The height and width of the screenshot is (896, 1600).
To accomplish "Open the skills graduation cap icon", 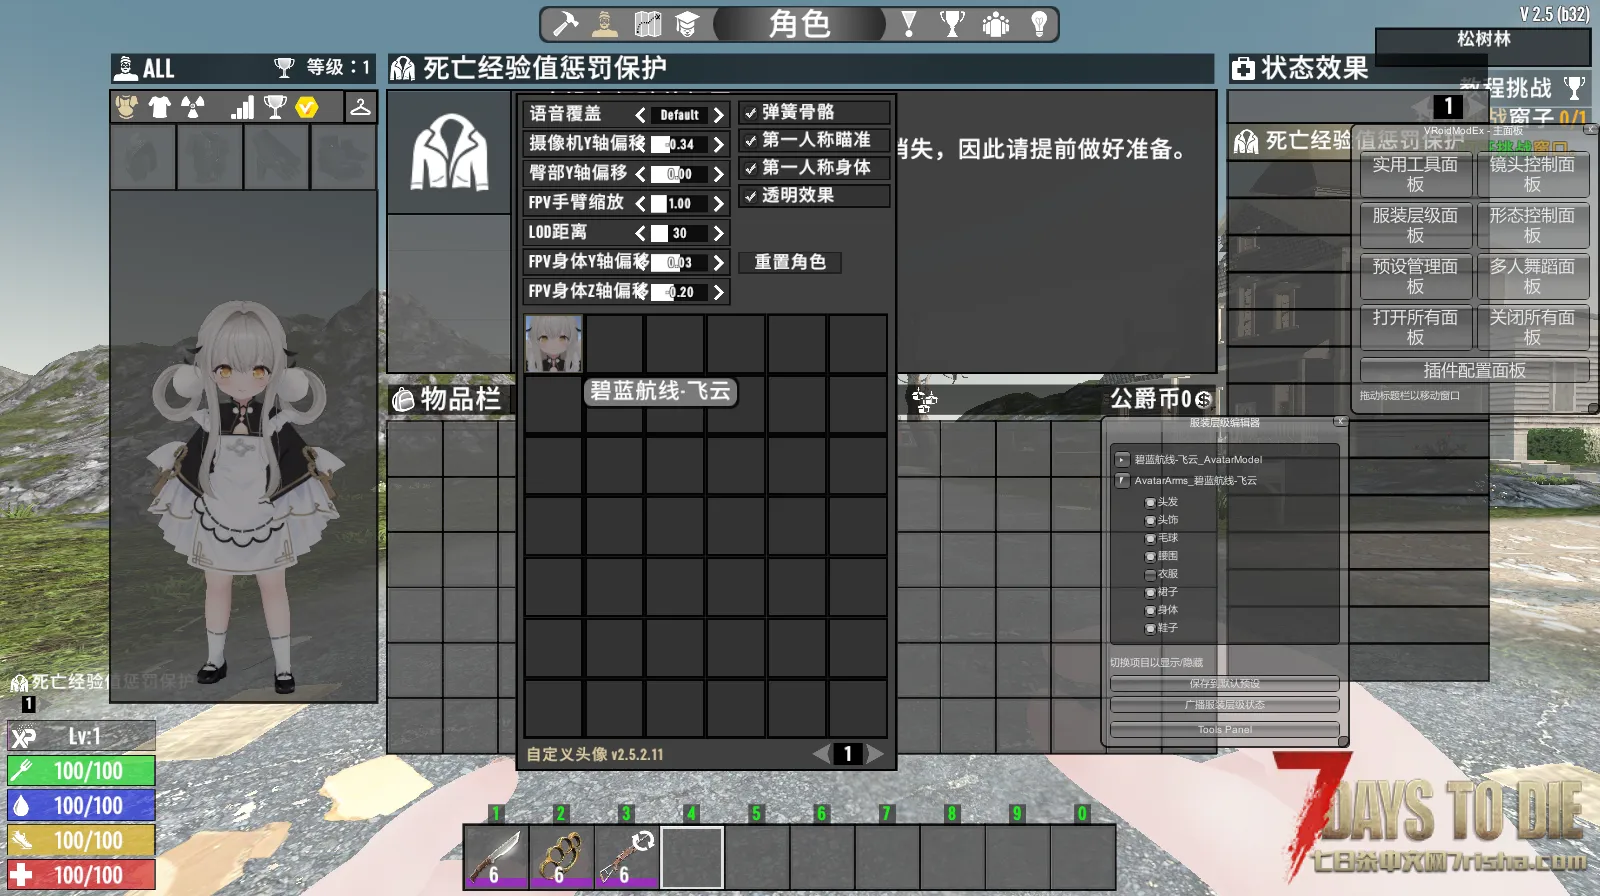I will 687,24.
